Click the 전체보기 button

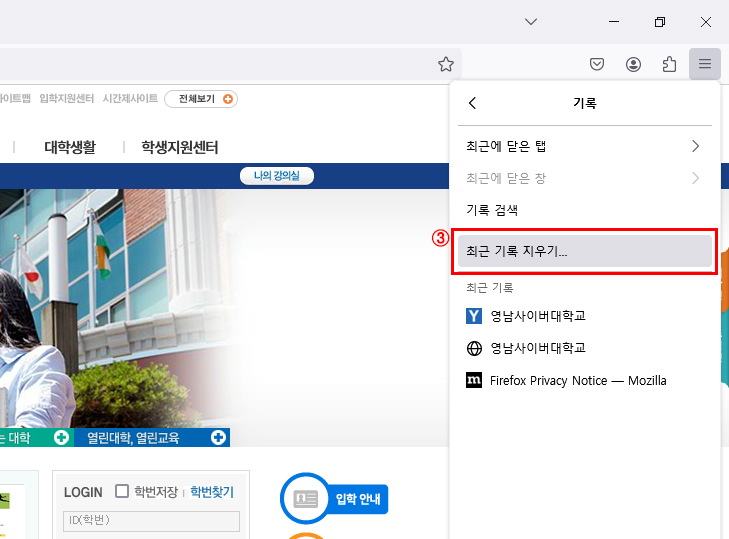point(201,99)
